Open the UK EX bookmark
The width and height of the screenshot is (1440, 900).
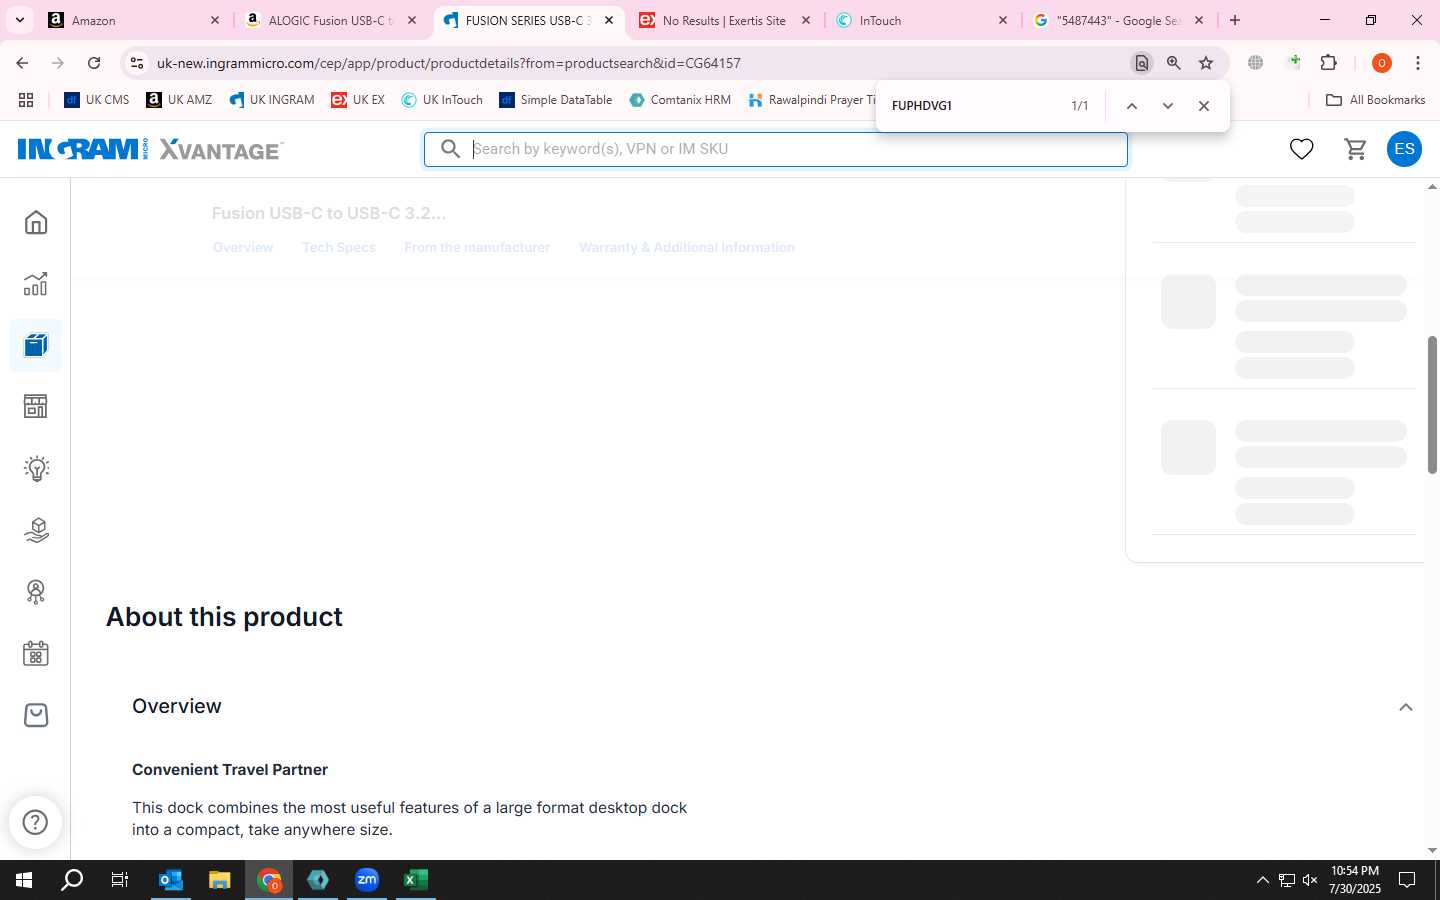pos(358,100)
